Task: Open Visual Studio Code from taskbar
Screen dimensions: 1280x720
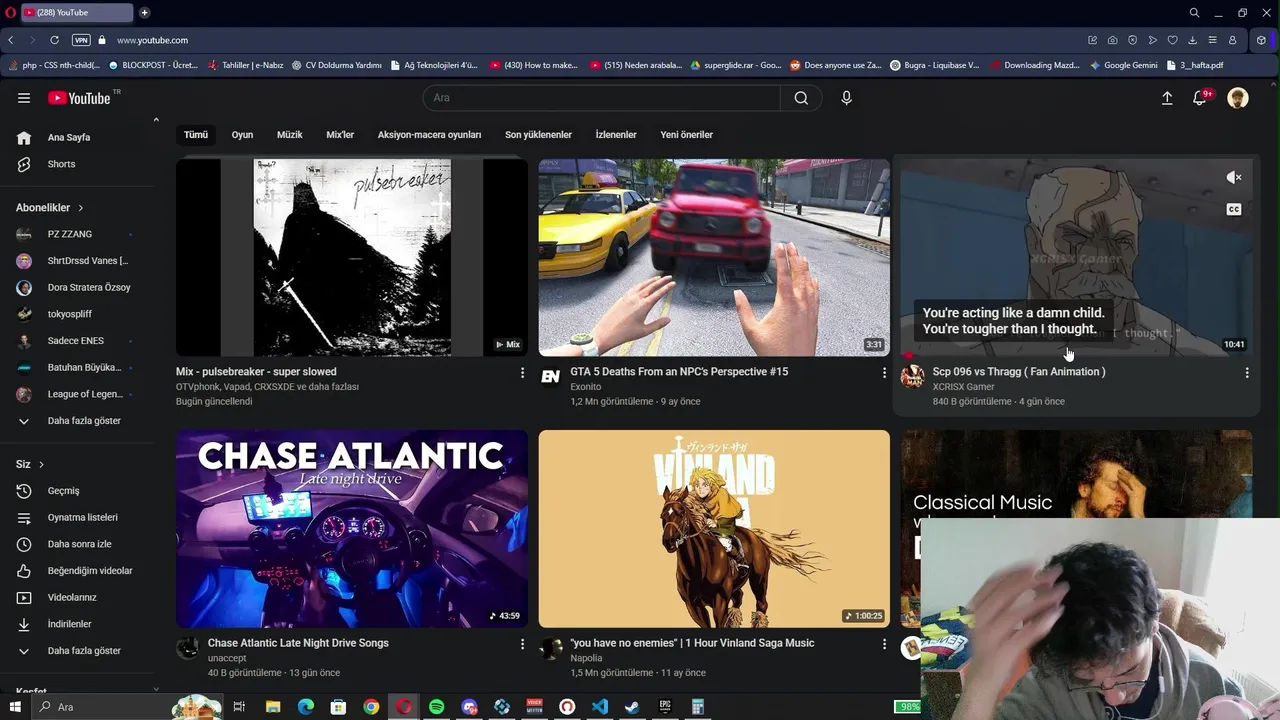Action: (x=600, y=707)
